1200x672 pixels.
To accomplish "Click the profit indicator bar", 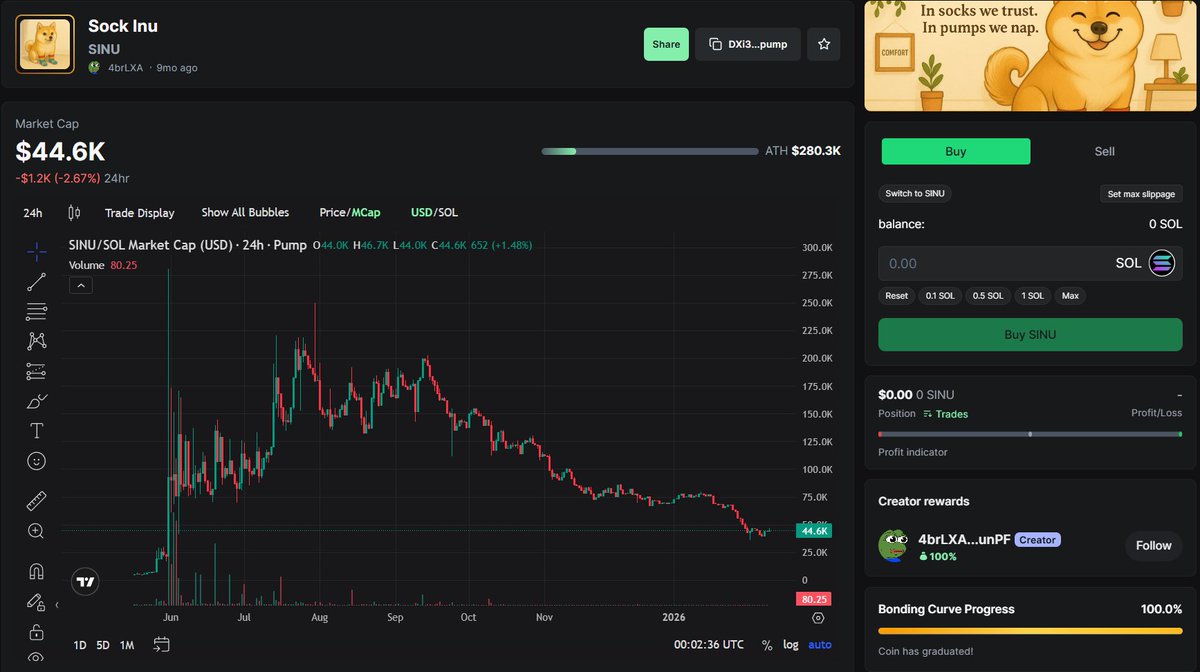I will click(x=1030, y=434).
